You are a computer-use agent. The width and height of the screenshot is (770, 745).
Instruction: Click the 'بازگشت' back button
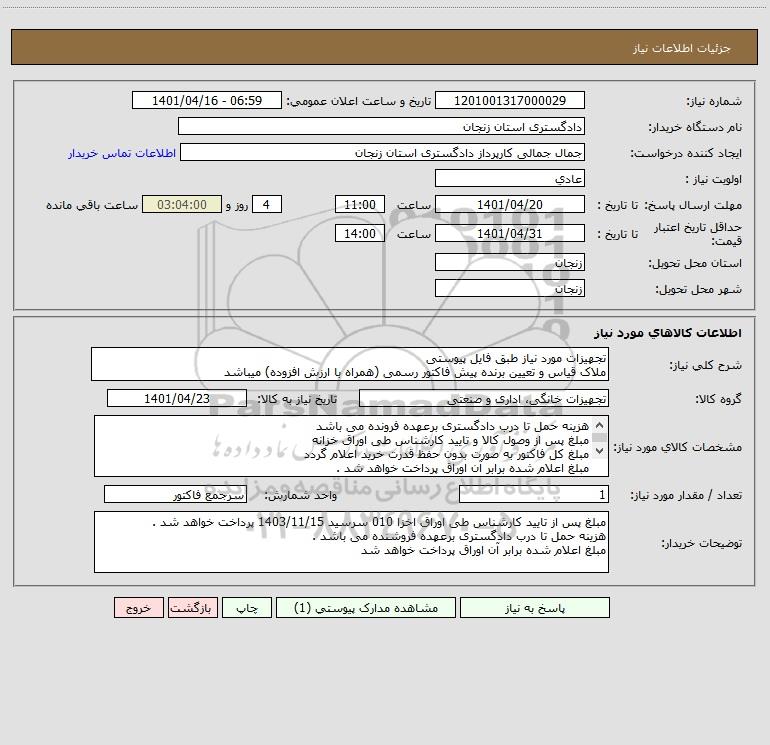(192, 608)
